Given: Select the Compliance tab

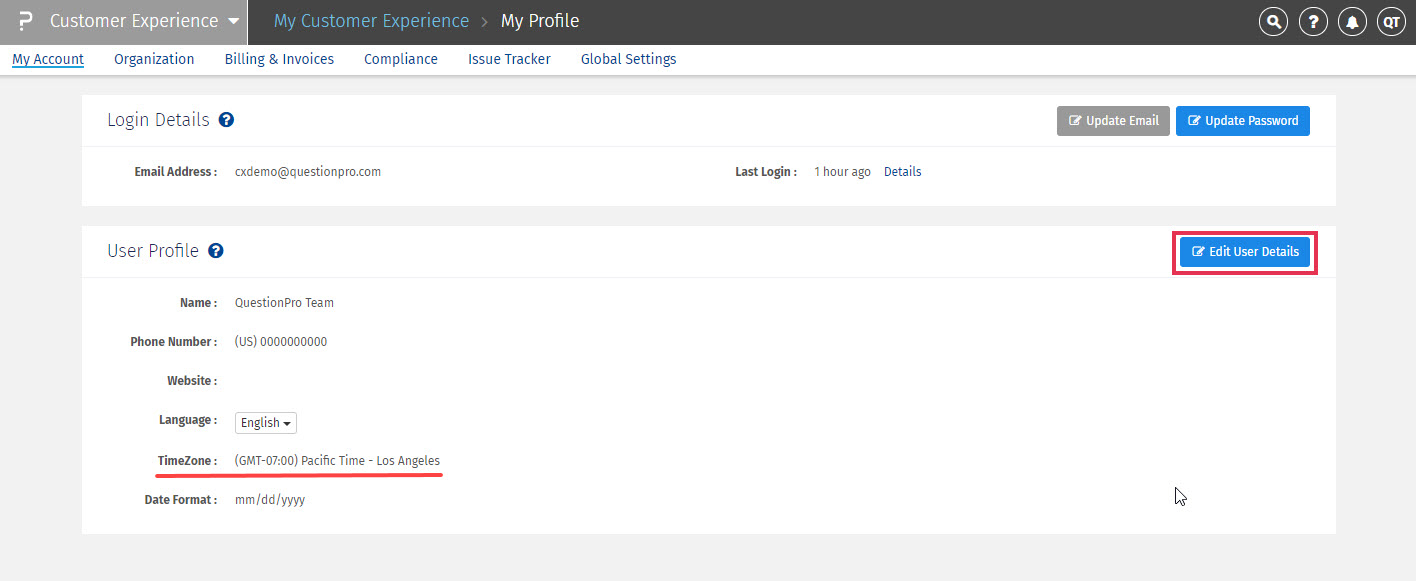Looking at the screenshot, I should 401,59.
